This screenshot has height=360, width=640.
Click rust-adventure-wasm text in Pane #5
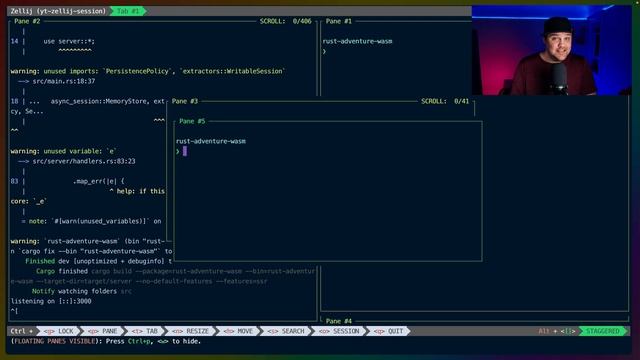click(211, 141)
